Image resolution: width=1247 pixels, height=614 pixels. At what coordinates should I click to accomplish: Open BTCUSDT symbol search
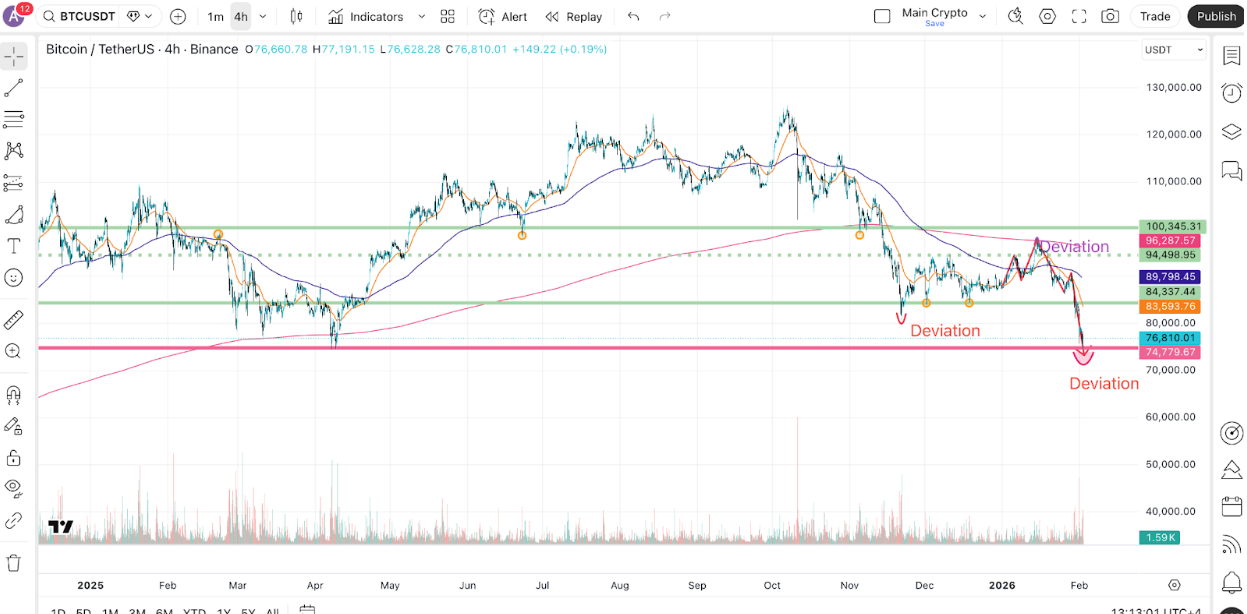[76, 16]
